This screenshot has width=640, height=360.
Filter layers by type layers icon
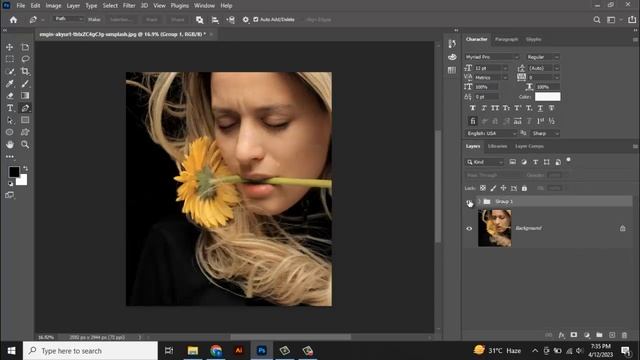(x=535, y=162)
